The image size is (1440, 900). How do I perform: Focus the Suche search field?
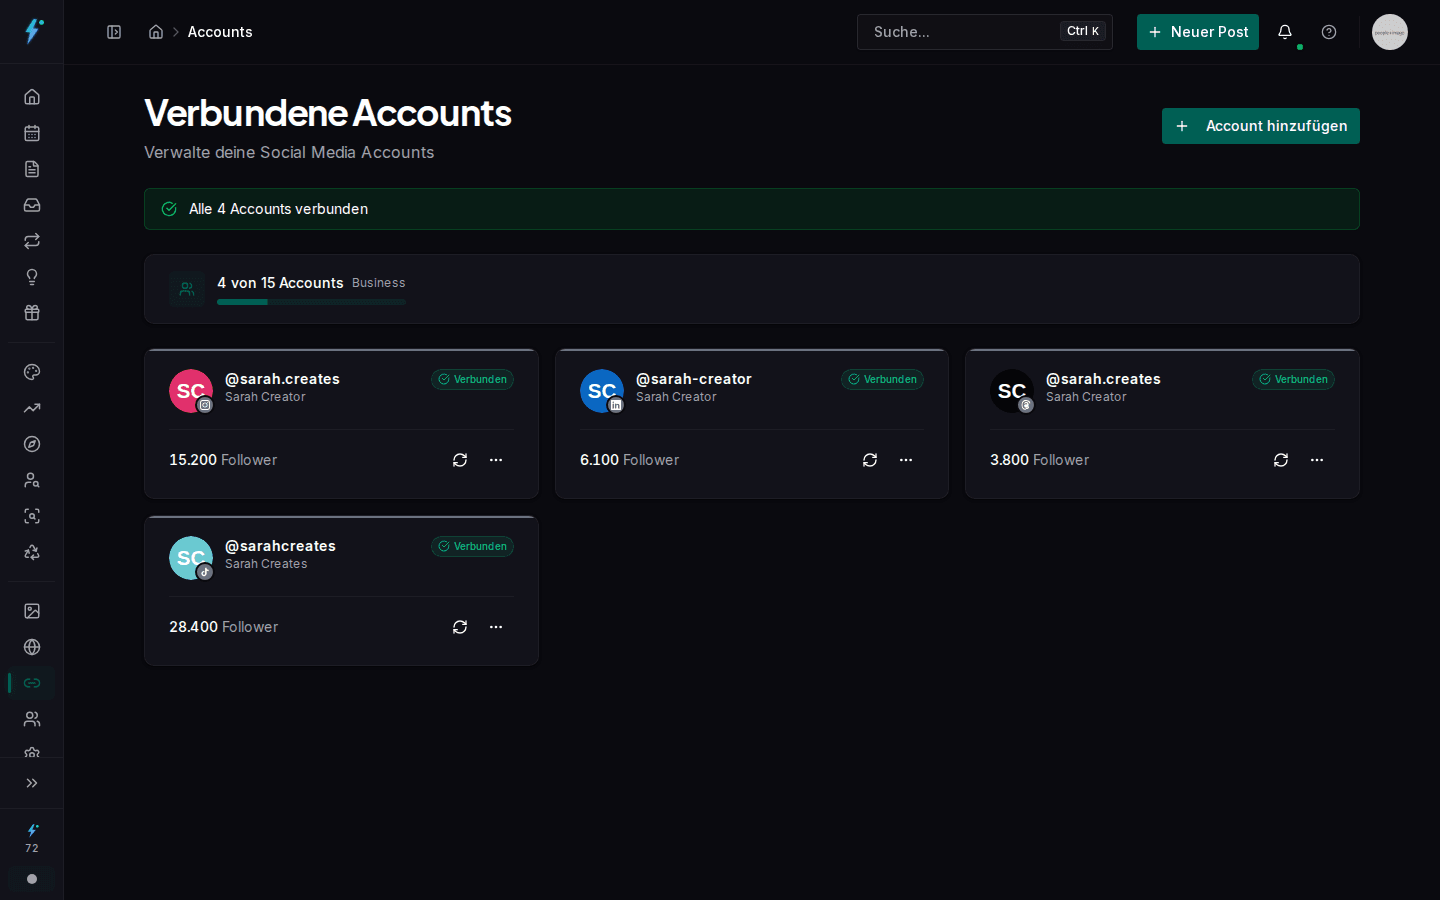coord(985,32)
